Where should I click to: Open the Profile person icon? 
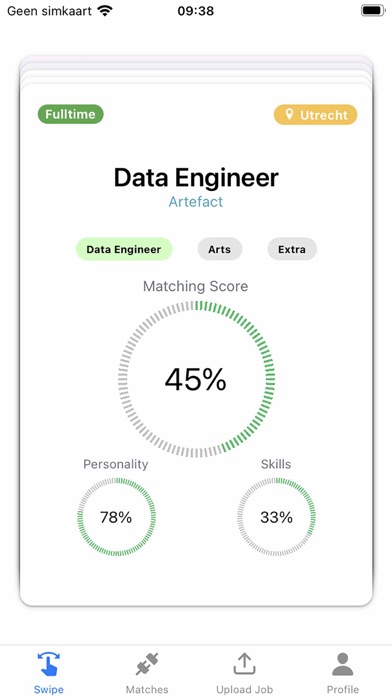(342, 664)
